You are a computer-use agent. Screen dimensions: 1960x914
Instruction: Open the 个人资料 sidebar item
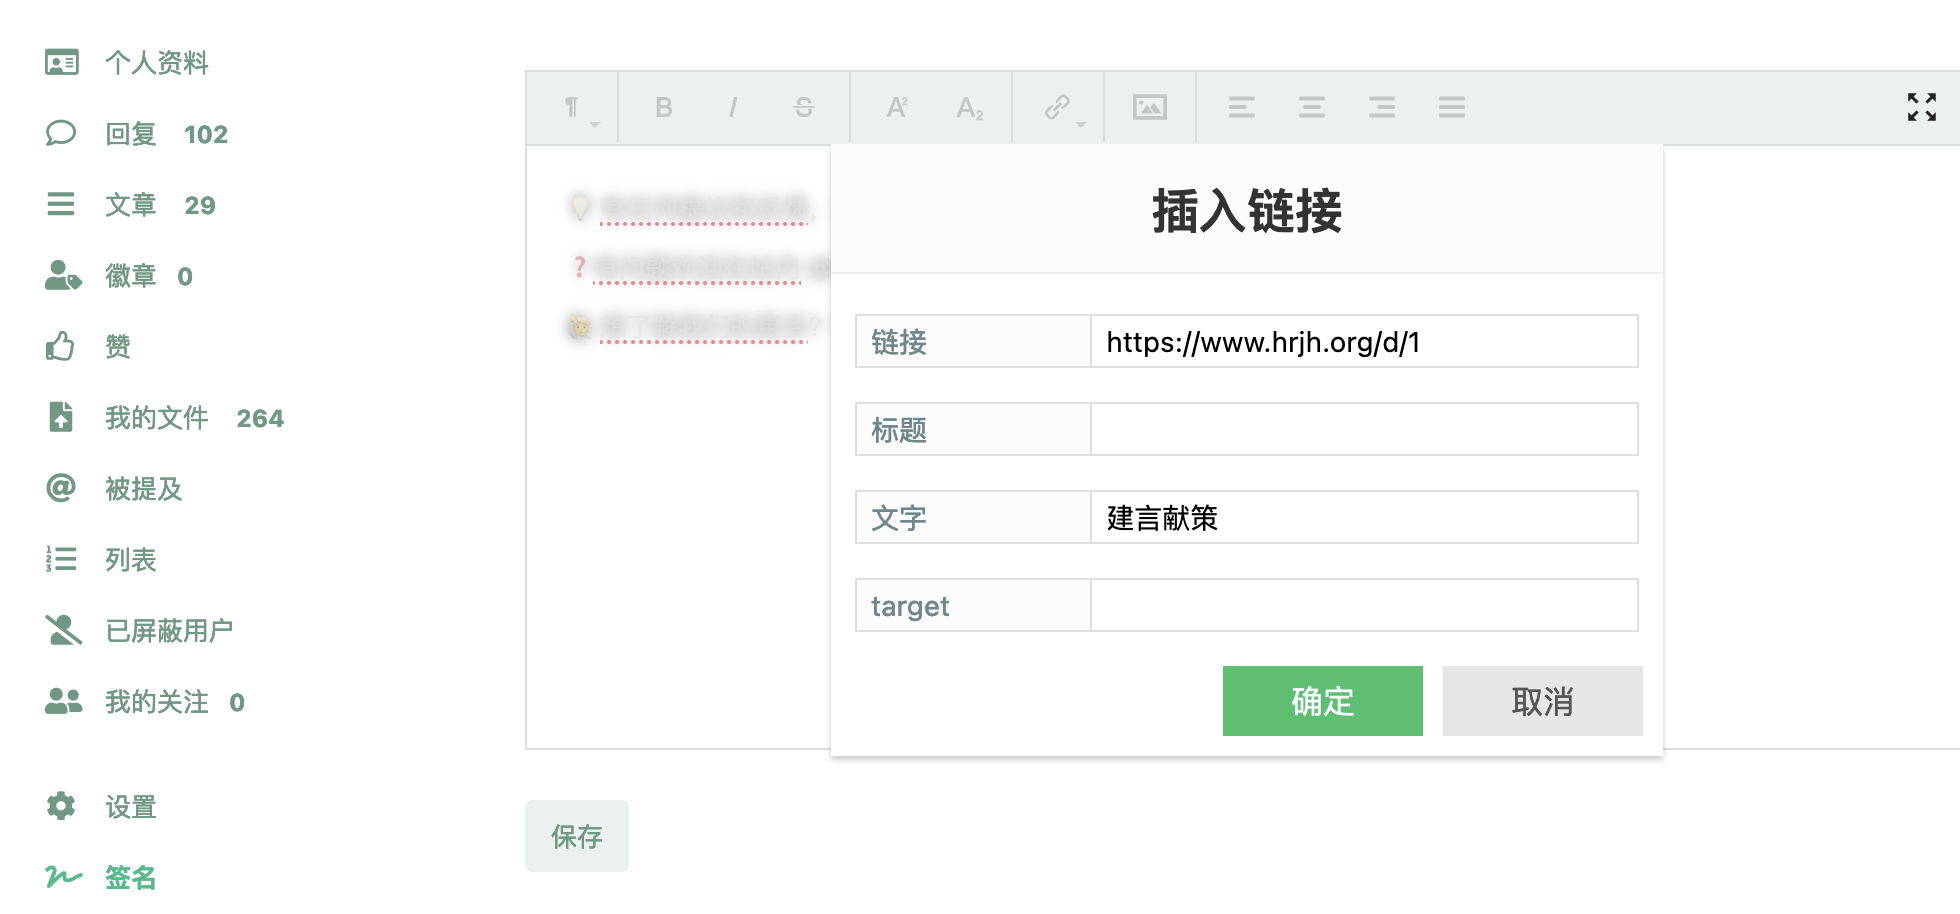pyautogui.click(x=157, y=62)
